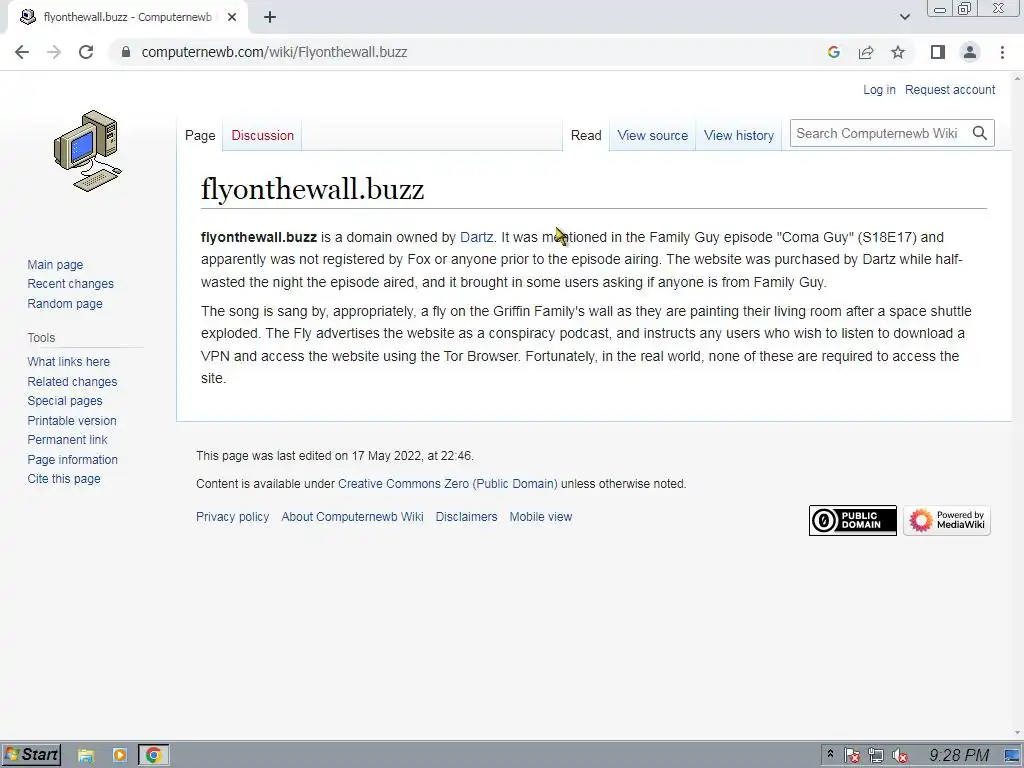Open Creative Commons Zero (Public Domain) link
This screenshot has width=1024, height=768.
coord(447,484)
